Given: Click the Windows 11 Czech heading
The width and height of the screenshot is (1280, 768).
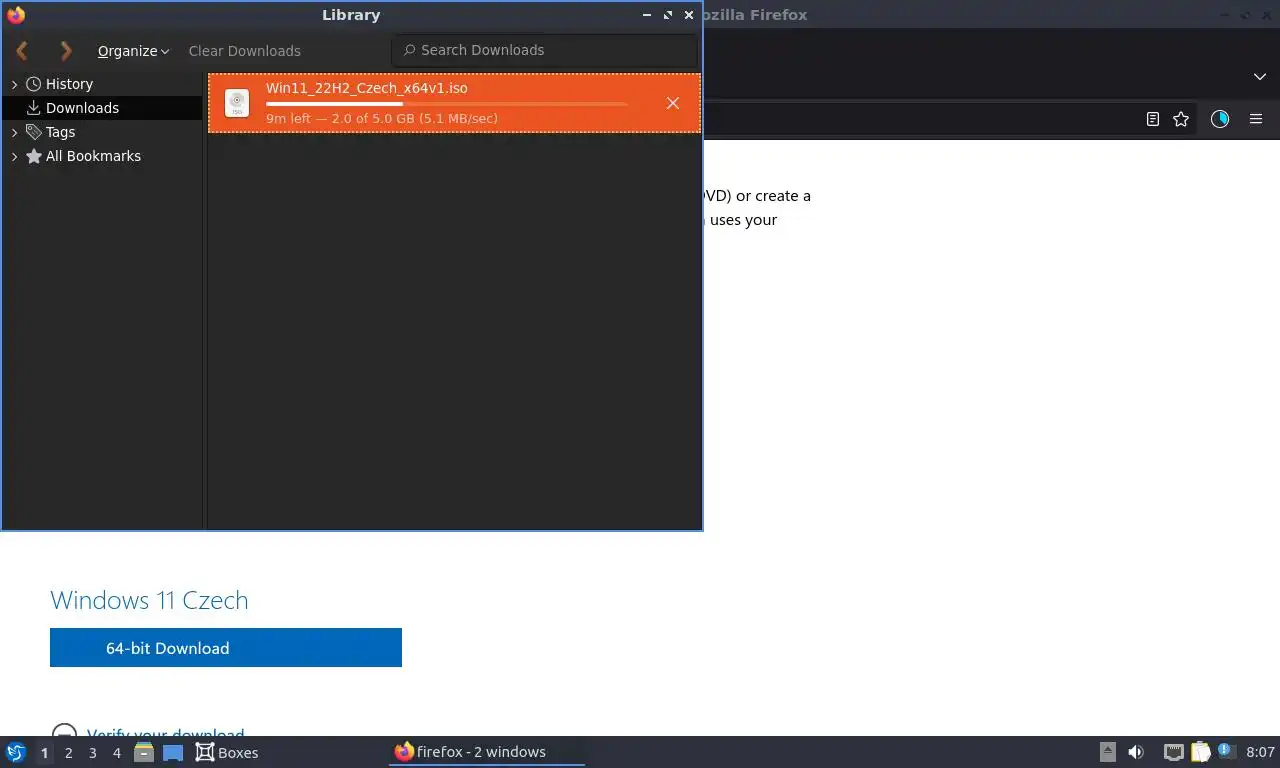Looking at the screenshot, I should (149, 600).
